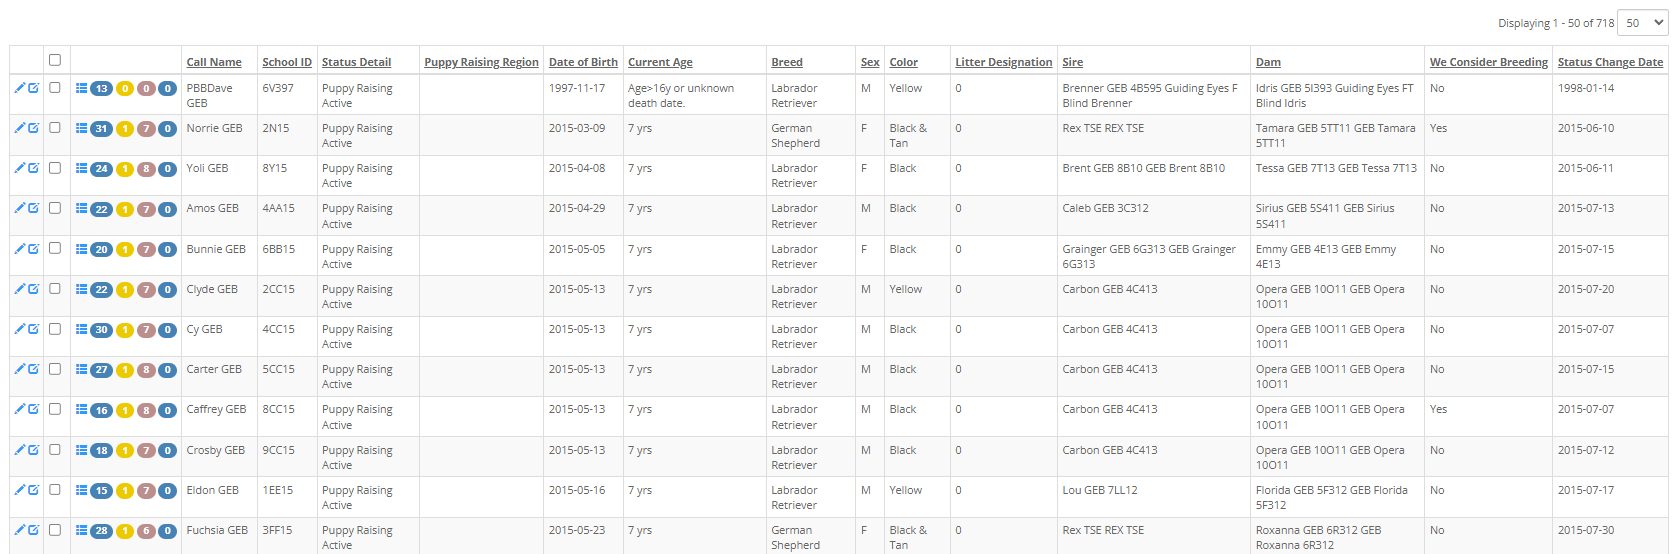Click the We Consider Breeding header
The image size is (1672, 554).
(x=1488, y=62)
